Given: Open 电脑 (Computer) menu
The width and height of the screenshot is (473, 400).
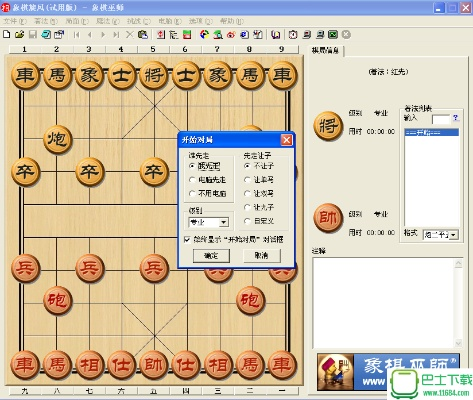Looking at the screenshot, I should [170, 21].
